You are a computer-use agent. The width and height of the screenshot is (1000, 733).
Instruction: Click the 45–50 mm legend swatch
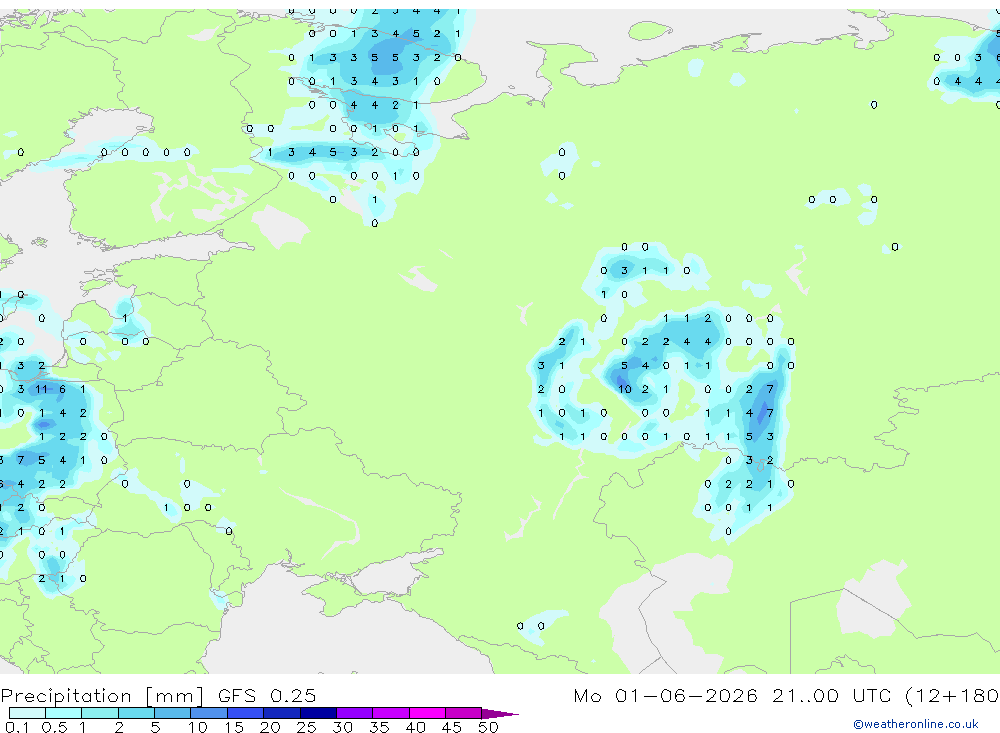tap(464, 713)
